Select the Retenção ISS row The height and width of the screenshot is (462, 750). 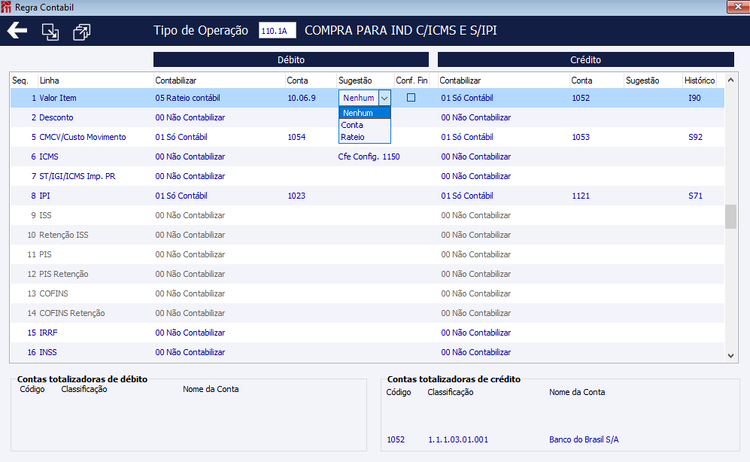(x=367, y=235)
